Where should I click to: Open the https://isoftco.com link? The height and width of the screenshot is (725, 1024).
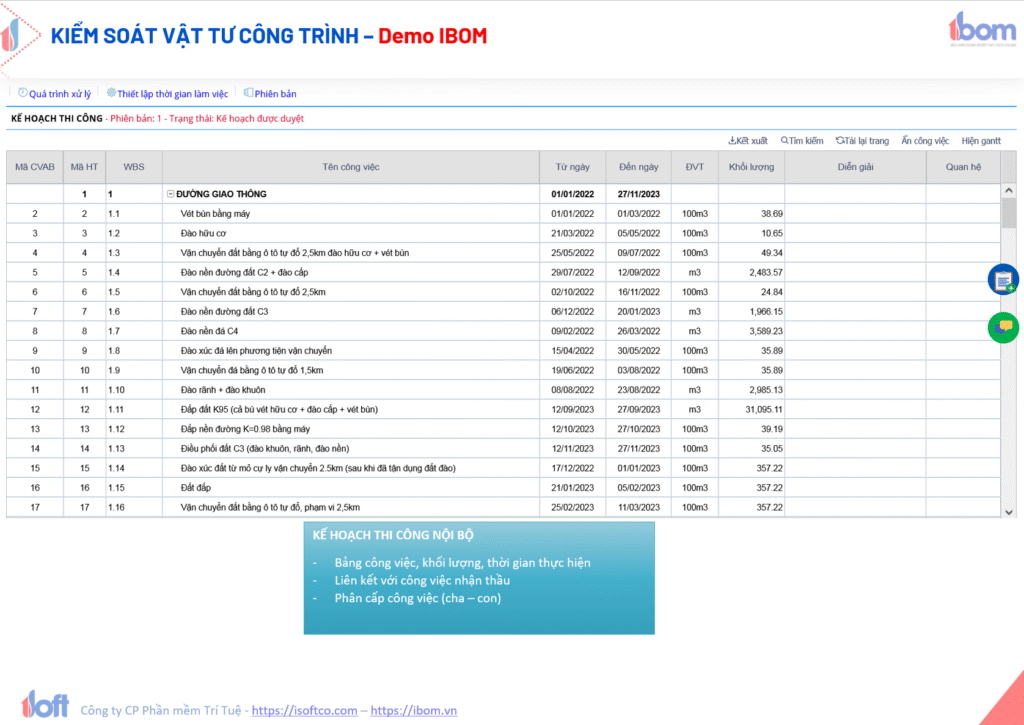pyautogui.click(x=304, y=711)
